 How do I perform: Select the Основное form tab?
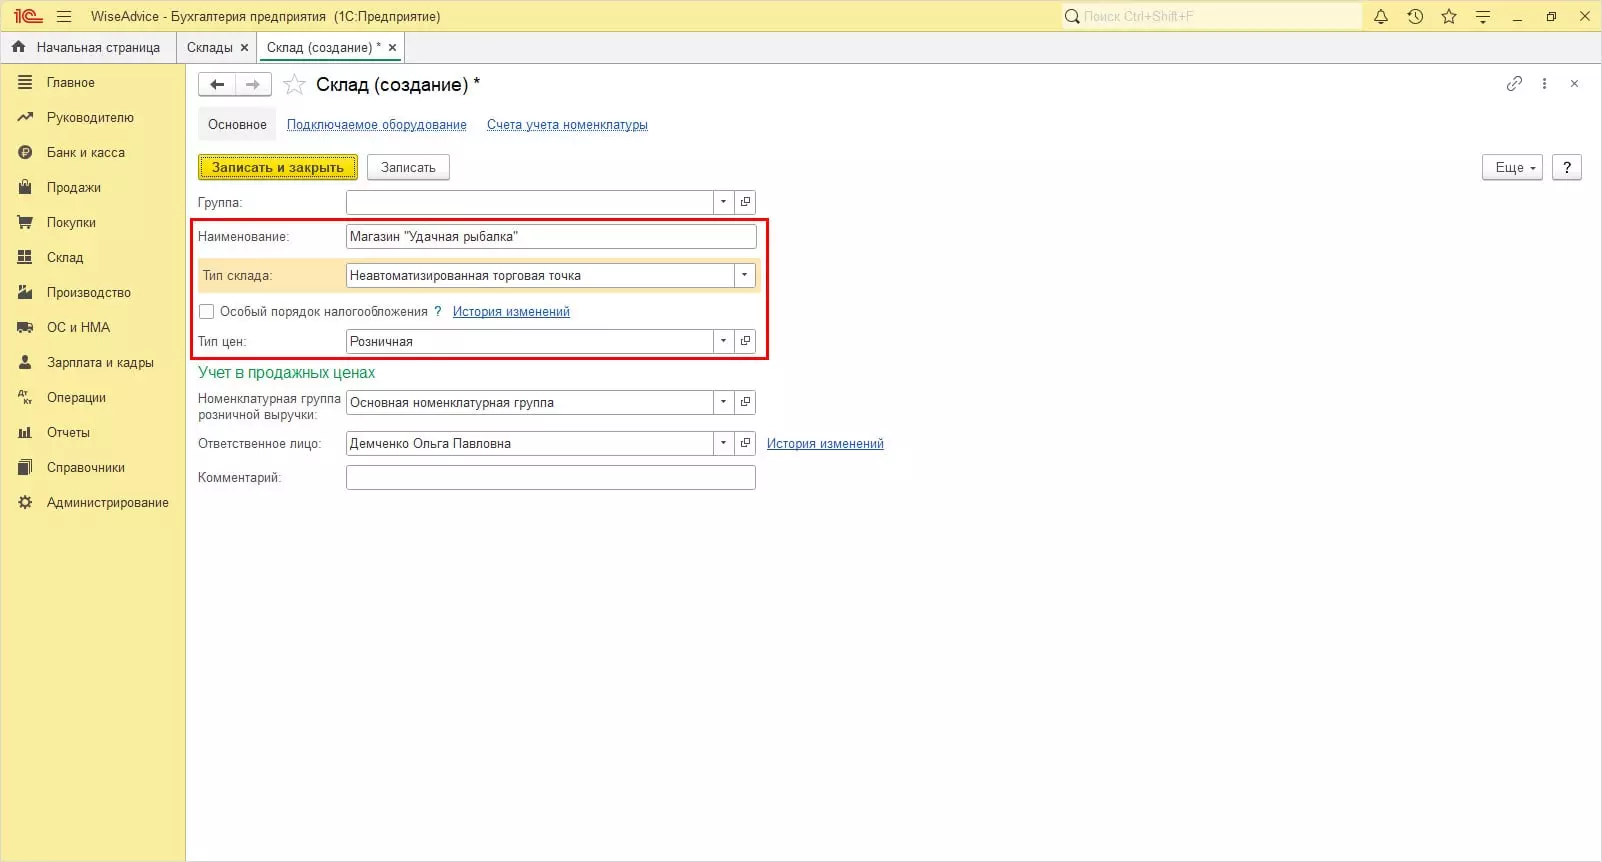coord(237,125)
